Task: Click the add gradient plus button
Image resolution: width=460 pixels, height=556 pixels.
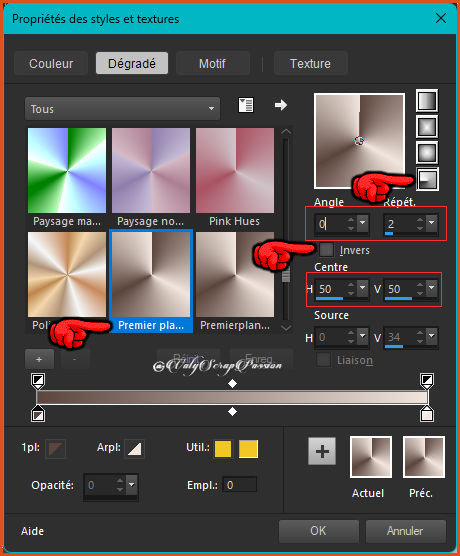Action: 39,359
